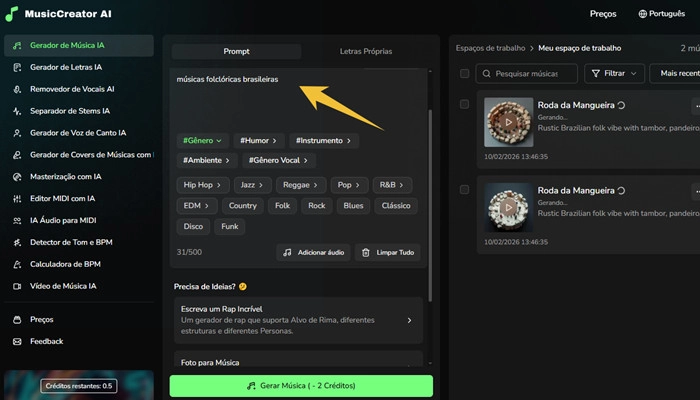Click the globe icon beside Português

(642, 14)
